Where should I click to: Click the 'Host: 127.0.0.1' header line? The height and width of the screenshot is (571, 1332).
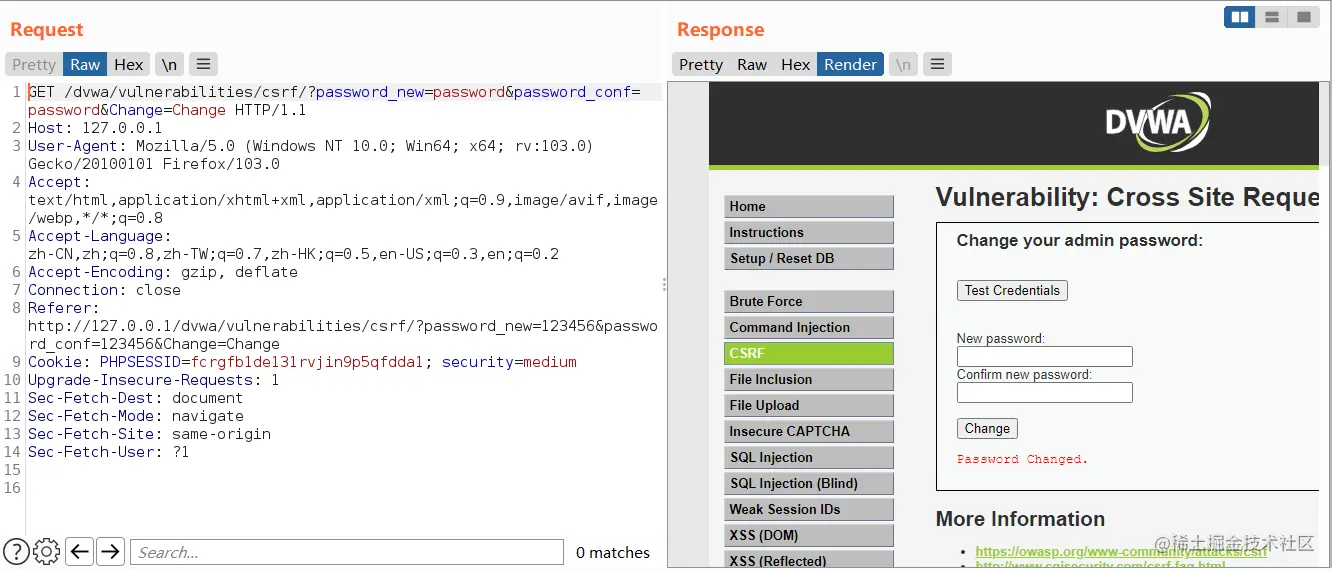coord(95,128)
